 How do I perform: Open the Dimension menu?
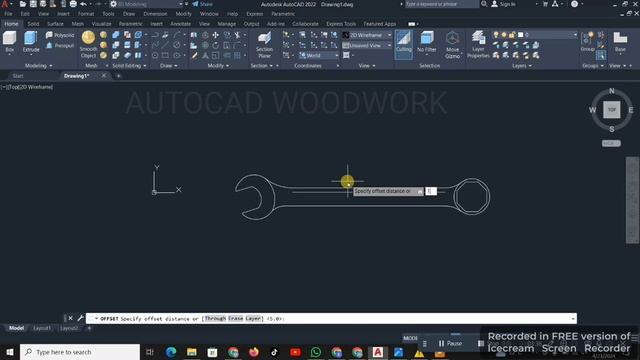tap(155, 14)
